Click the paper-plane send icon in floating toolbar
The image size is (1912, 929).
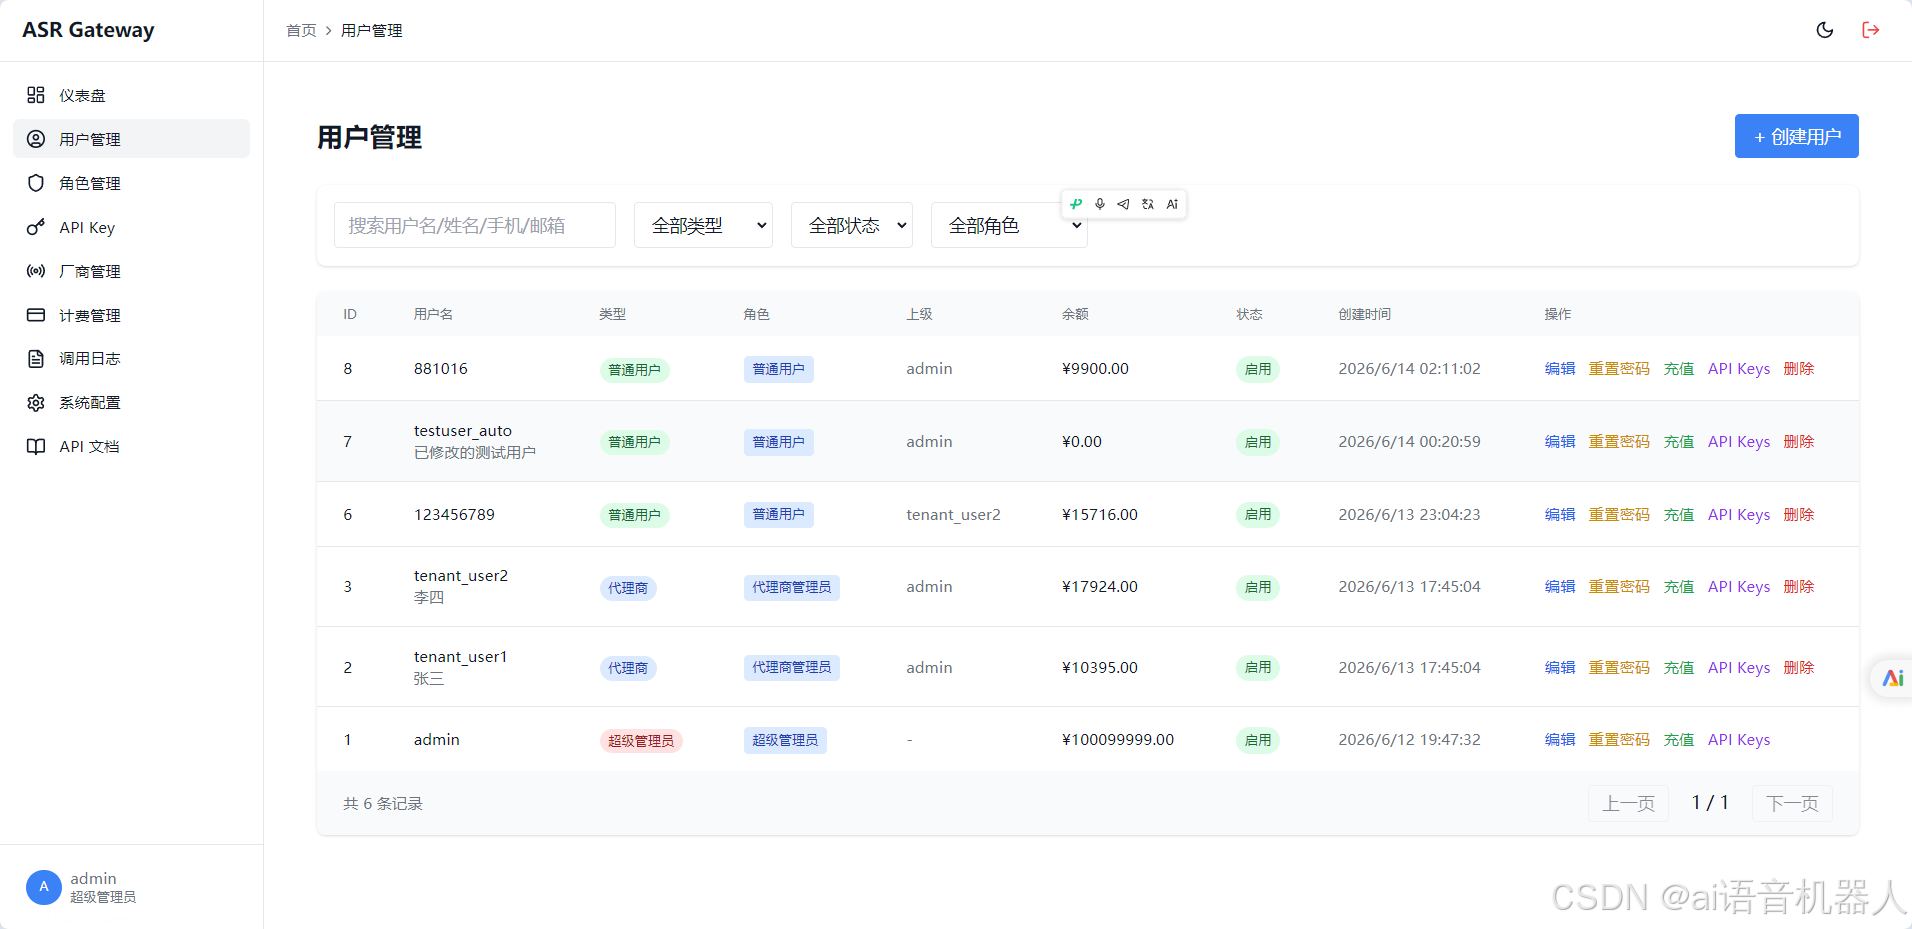click(1124, 204)
